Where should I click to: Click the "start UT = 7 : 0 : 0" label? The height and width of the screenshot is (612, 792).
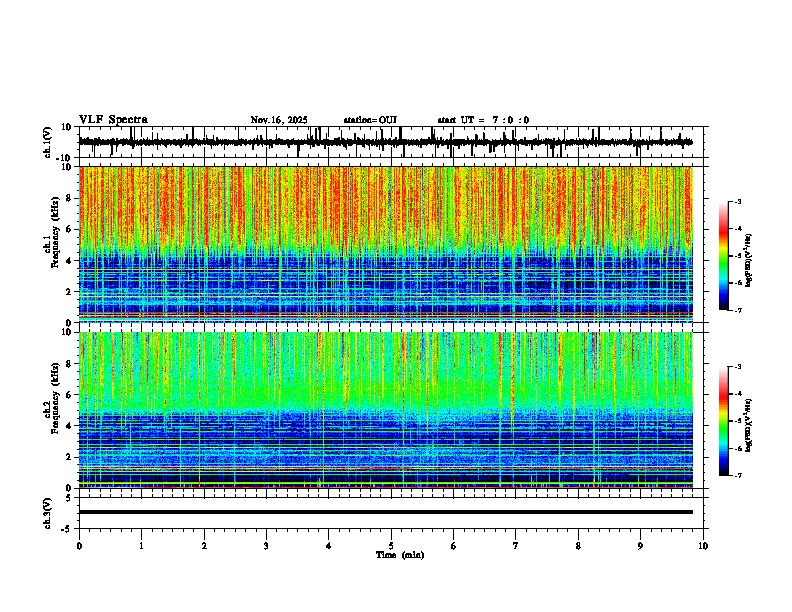click(x=483, y=120)
